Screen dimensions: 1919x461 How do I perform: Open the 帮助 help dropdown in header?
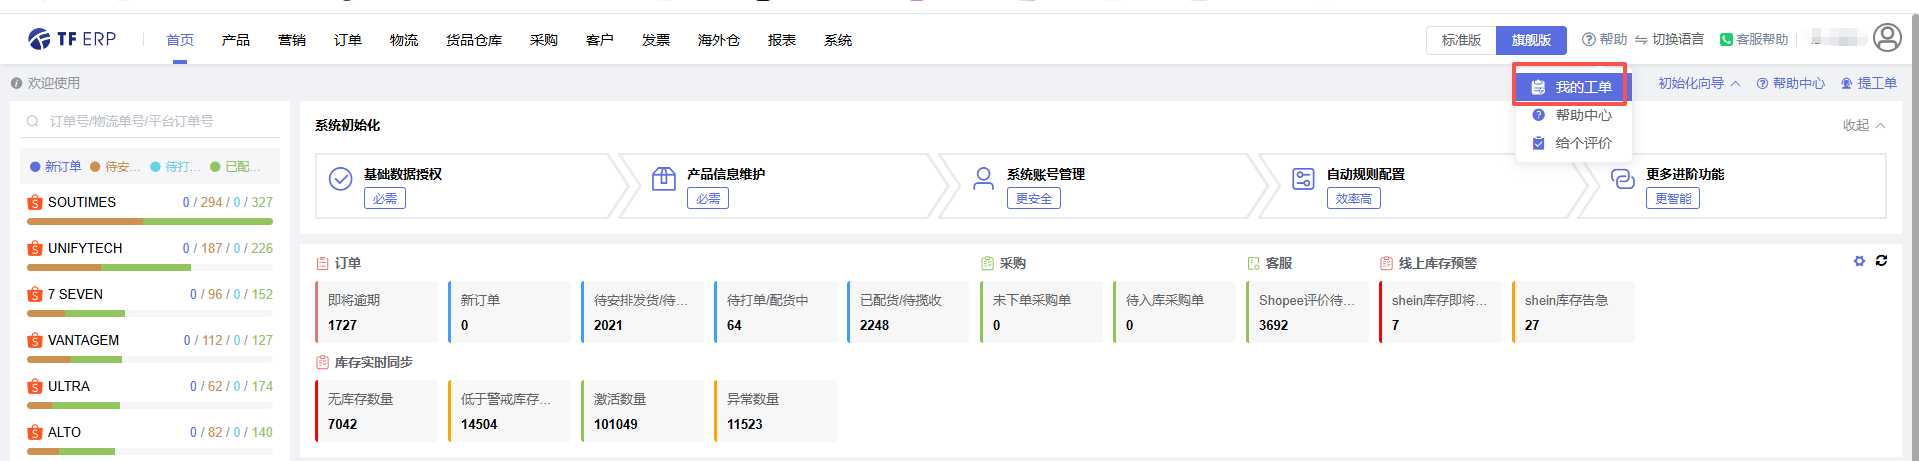click(1604, 40)
